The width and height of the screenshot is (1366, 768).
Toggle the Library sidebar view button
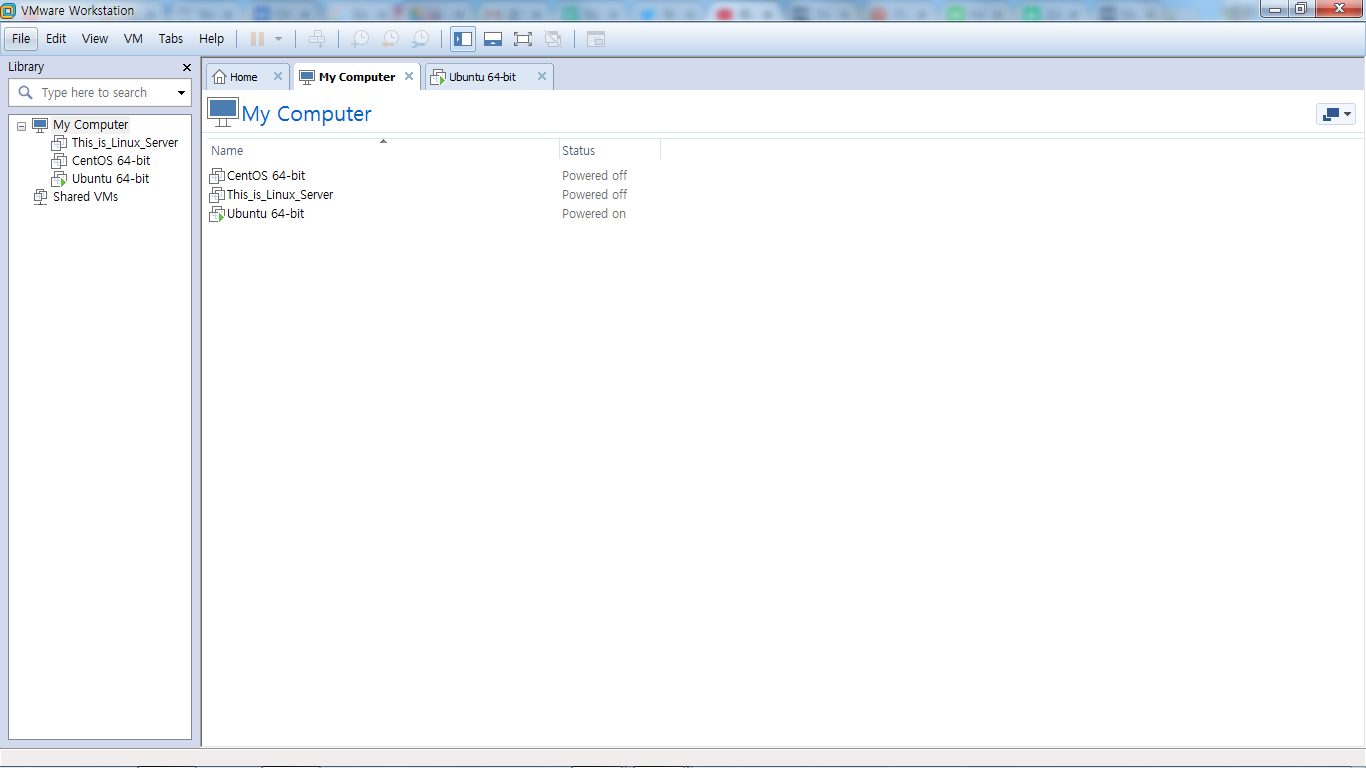tap(463, 39)
